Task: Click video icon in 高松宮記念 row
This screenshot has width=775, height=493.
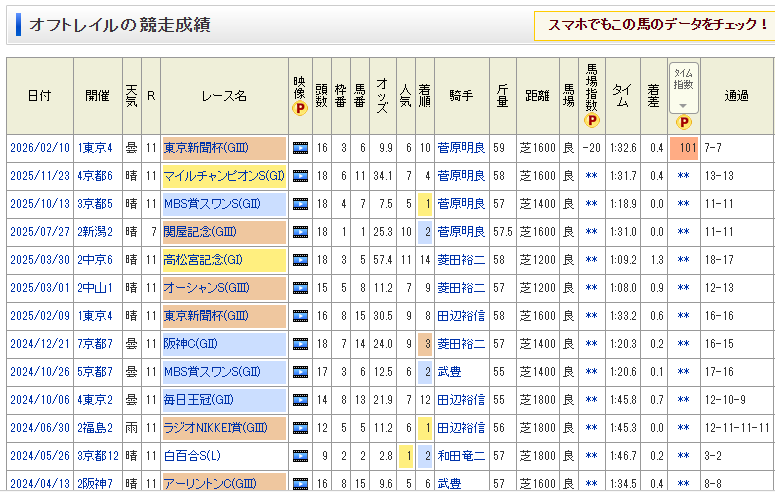Action: point(300,260)
